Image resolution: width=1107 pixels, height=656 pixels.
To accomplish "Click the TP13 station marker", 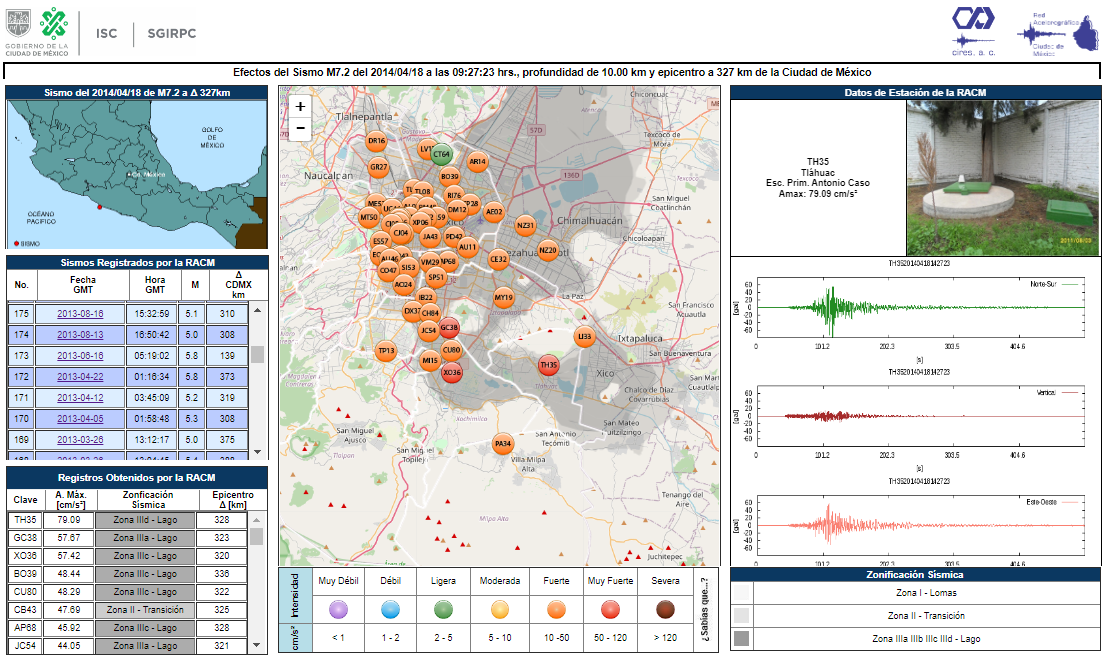I will pos(387,351).
